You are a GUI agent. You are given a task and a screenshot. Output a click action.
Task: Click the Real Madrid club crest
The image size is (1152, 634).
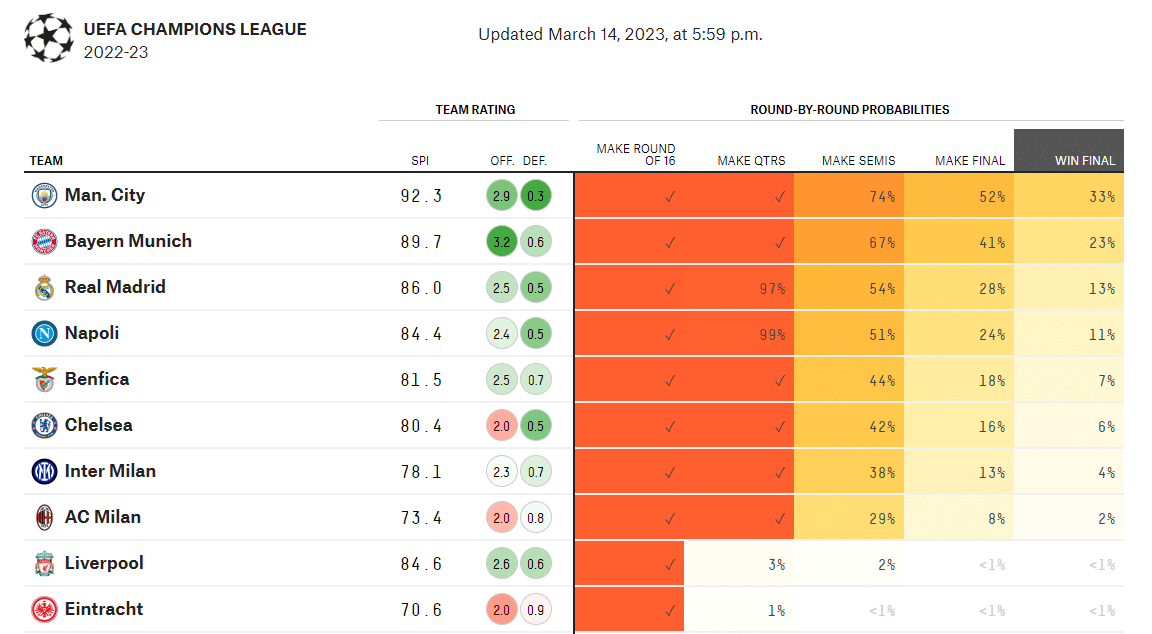(x=44, y=288)
